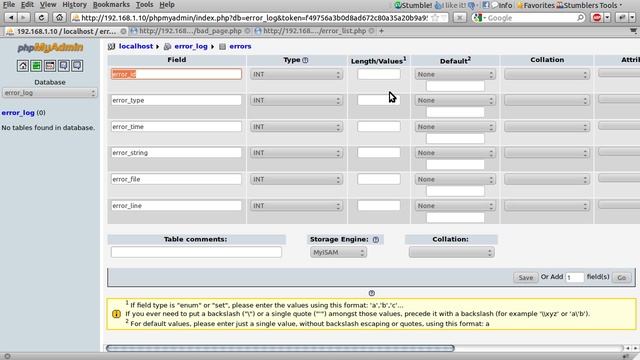
Task: Click error_log breadcrumb link
Action: point(191,47)
